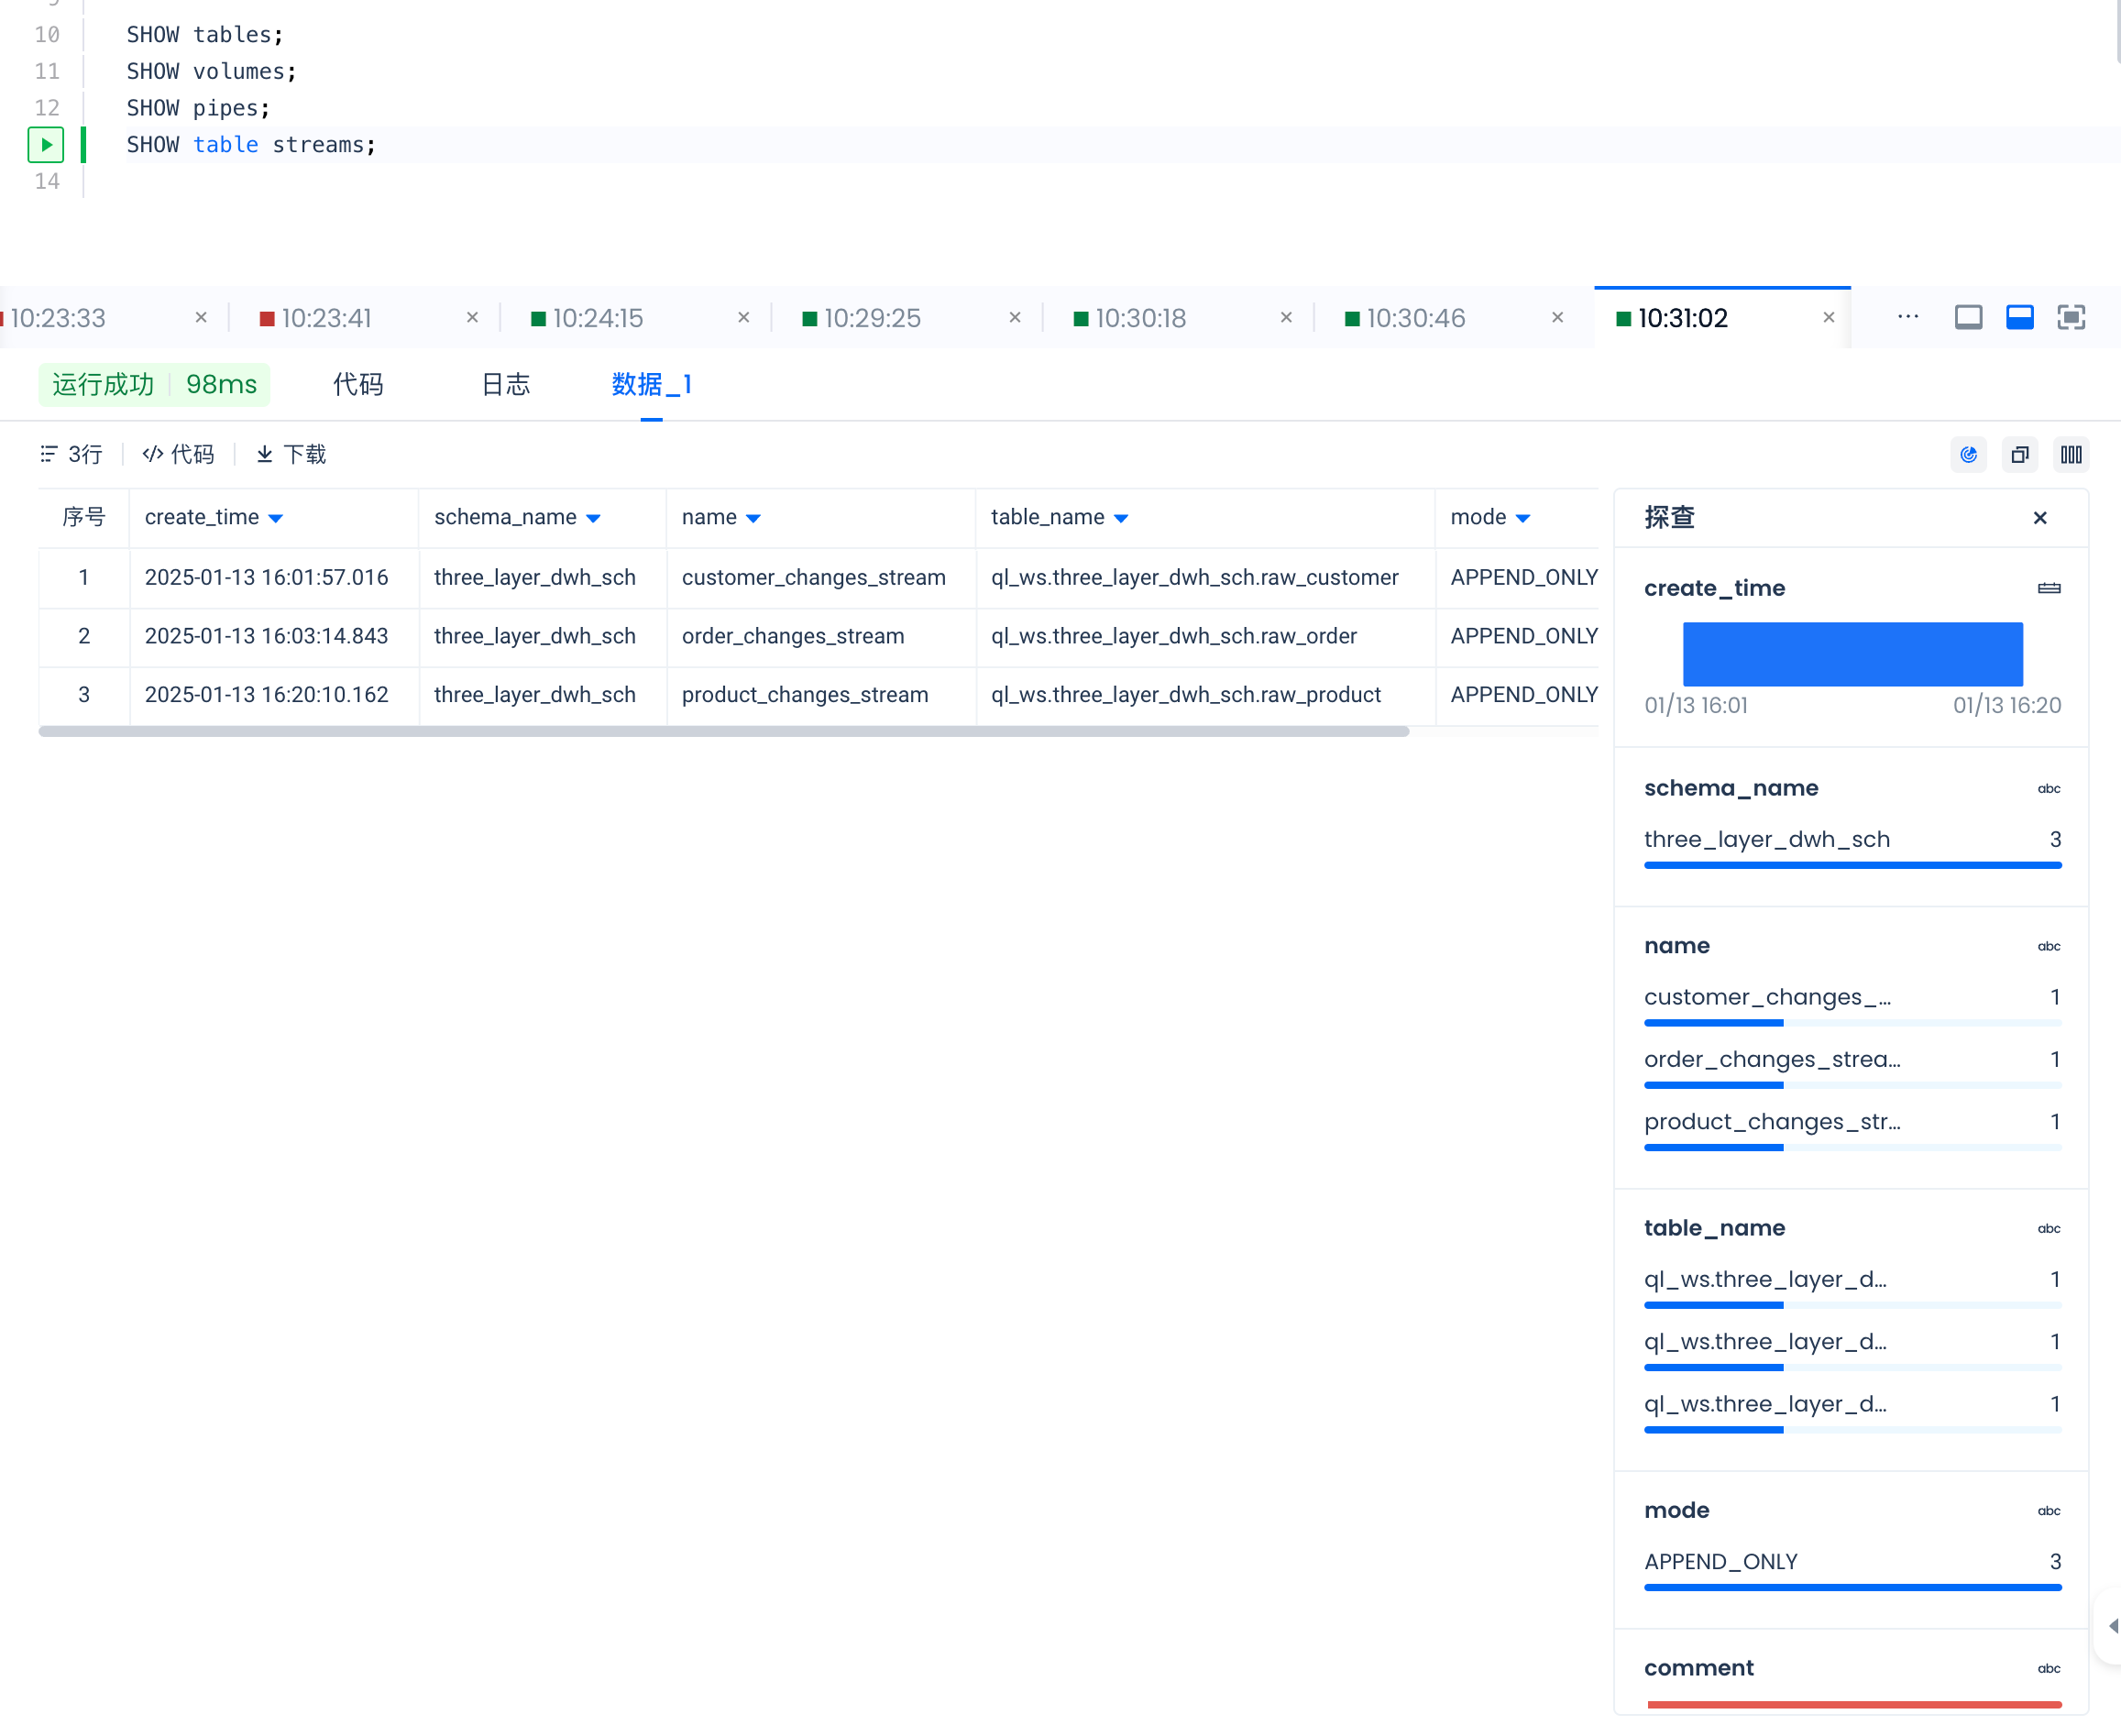
Task: Open table_name column filter dropdown
Action: [x=1121, y=518]
